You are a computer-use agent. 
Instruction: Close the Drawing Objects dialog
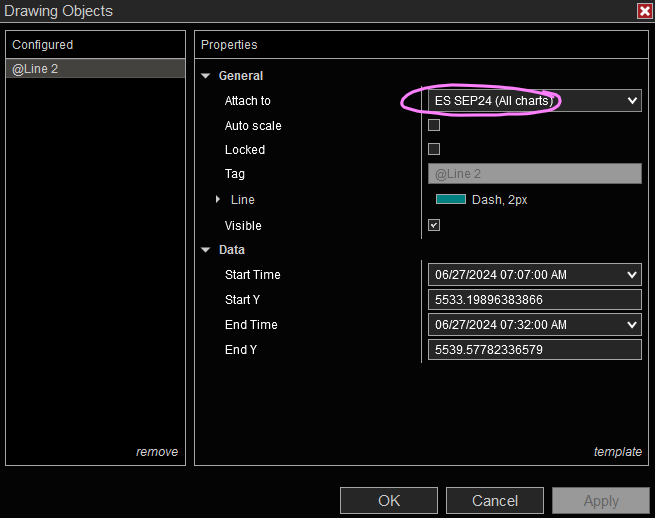point(645,11)
